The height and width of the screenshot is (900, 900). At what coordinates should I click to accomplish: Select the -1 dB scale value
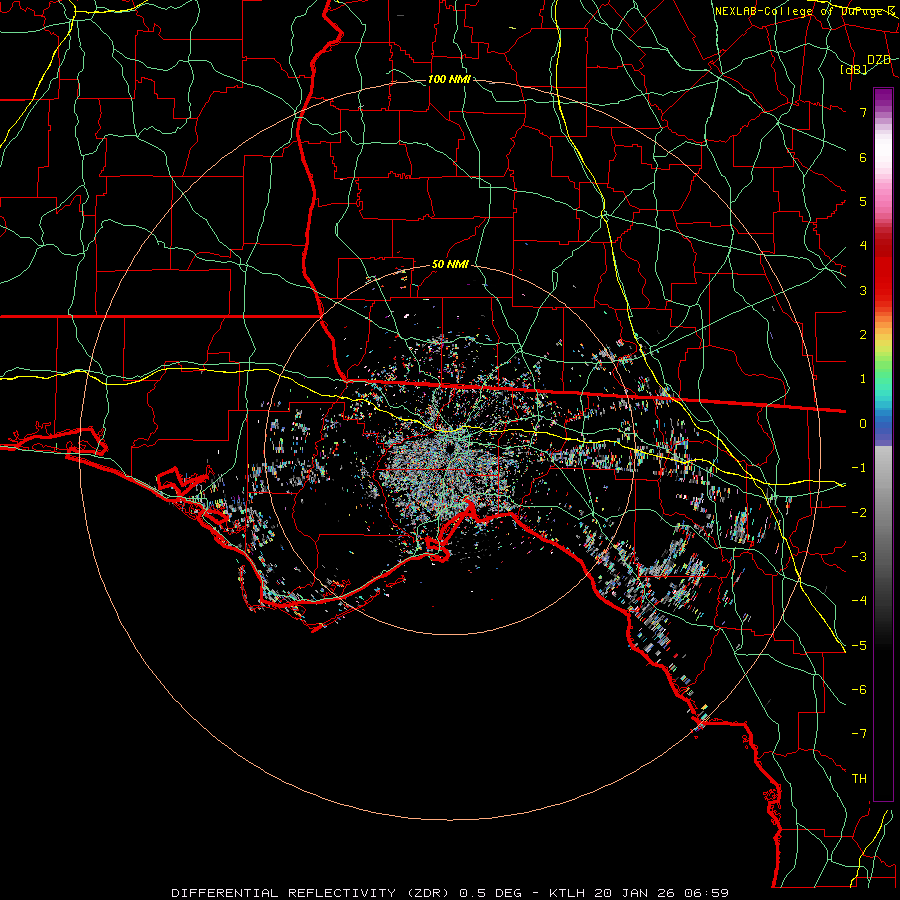pyautogui.click(x=859, y=468)
